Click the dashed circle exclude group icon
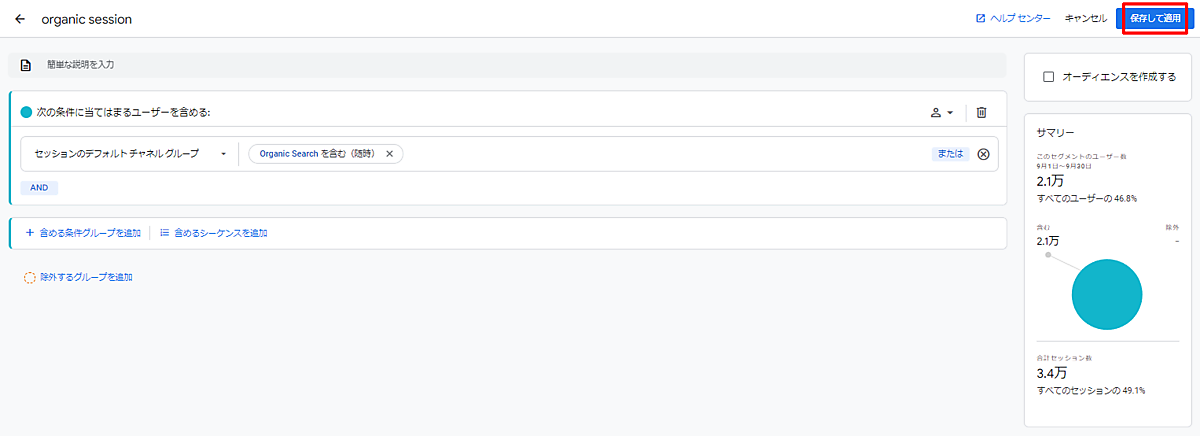 point(30,277)
